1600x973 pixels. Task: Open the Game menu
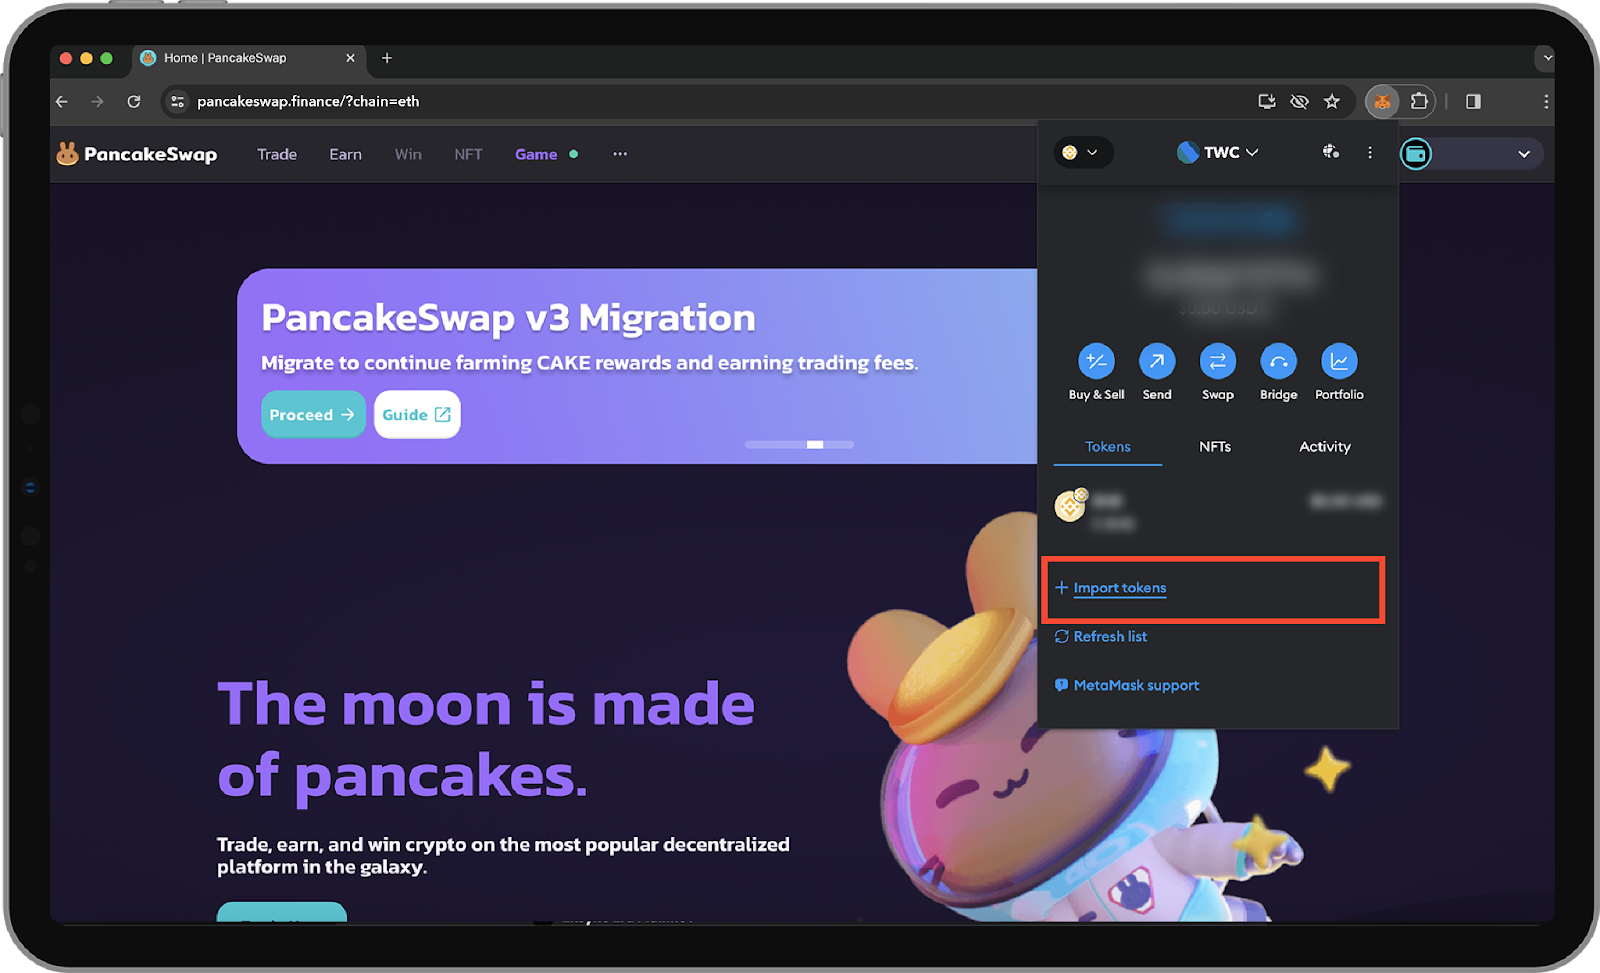point(536,154)
